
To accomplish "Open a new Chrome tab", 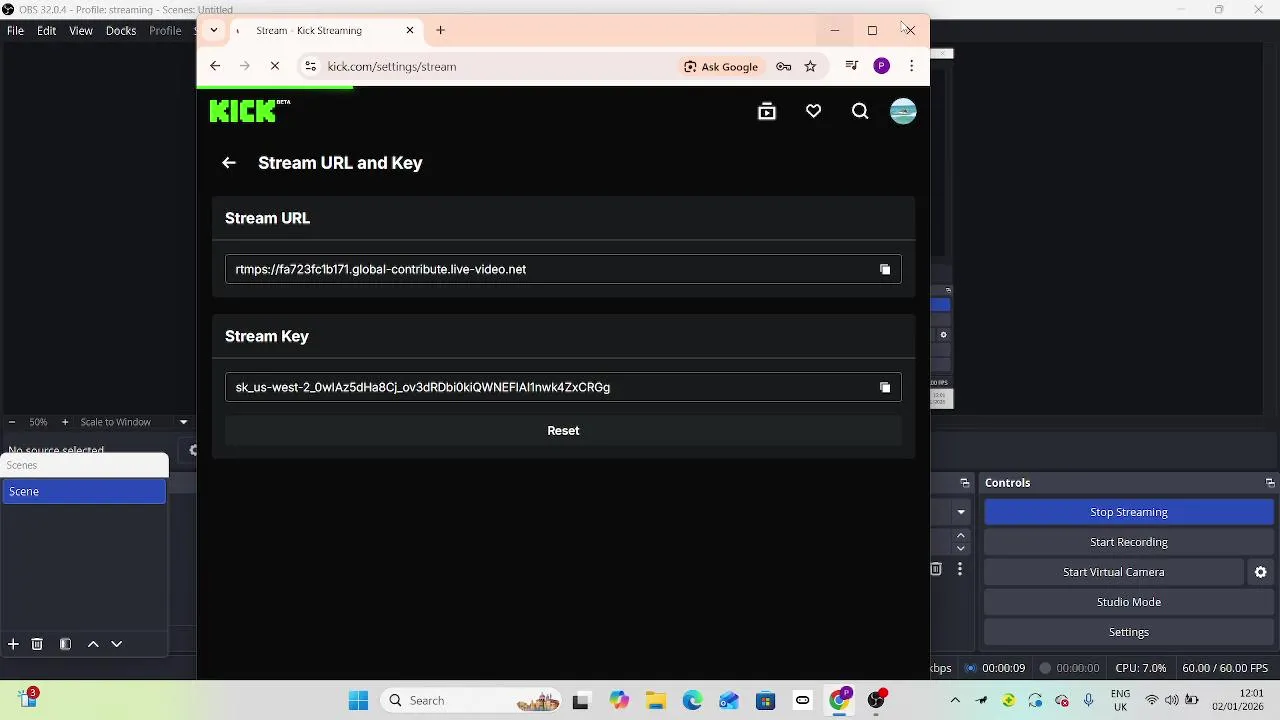I will point(440,30).
